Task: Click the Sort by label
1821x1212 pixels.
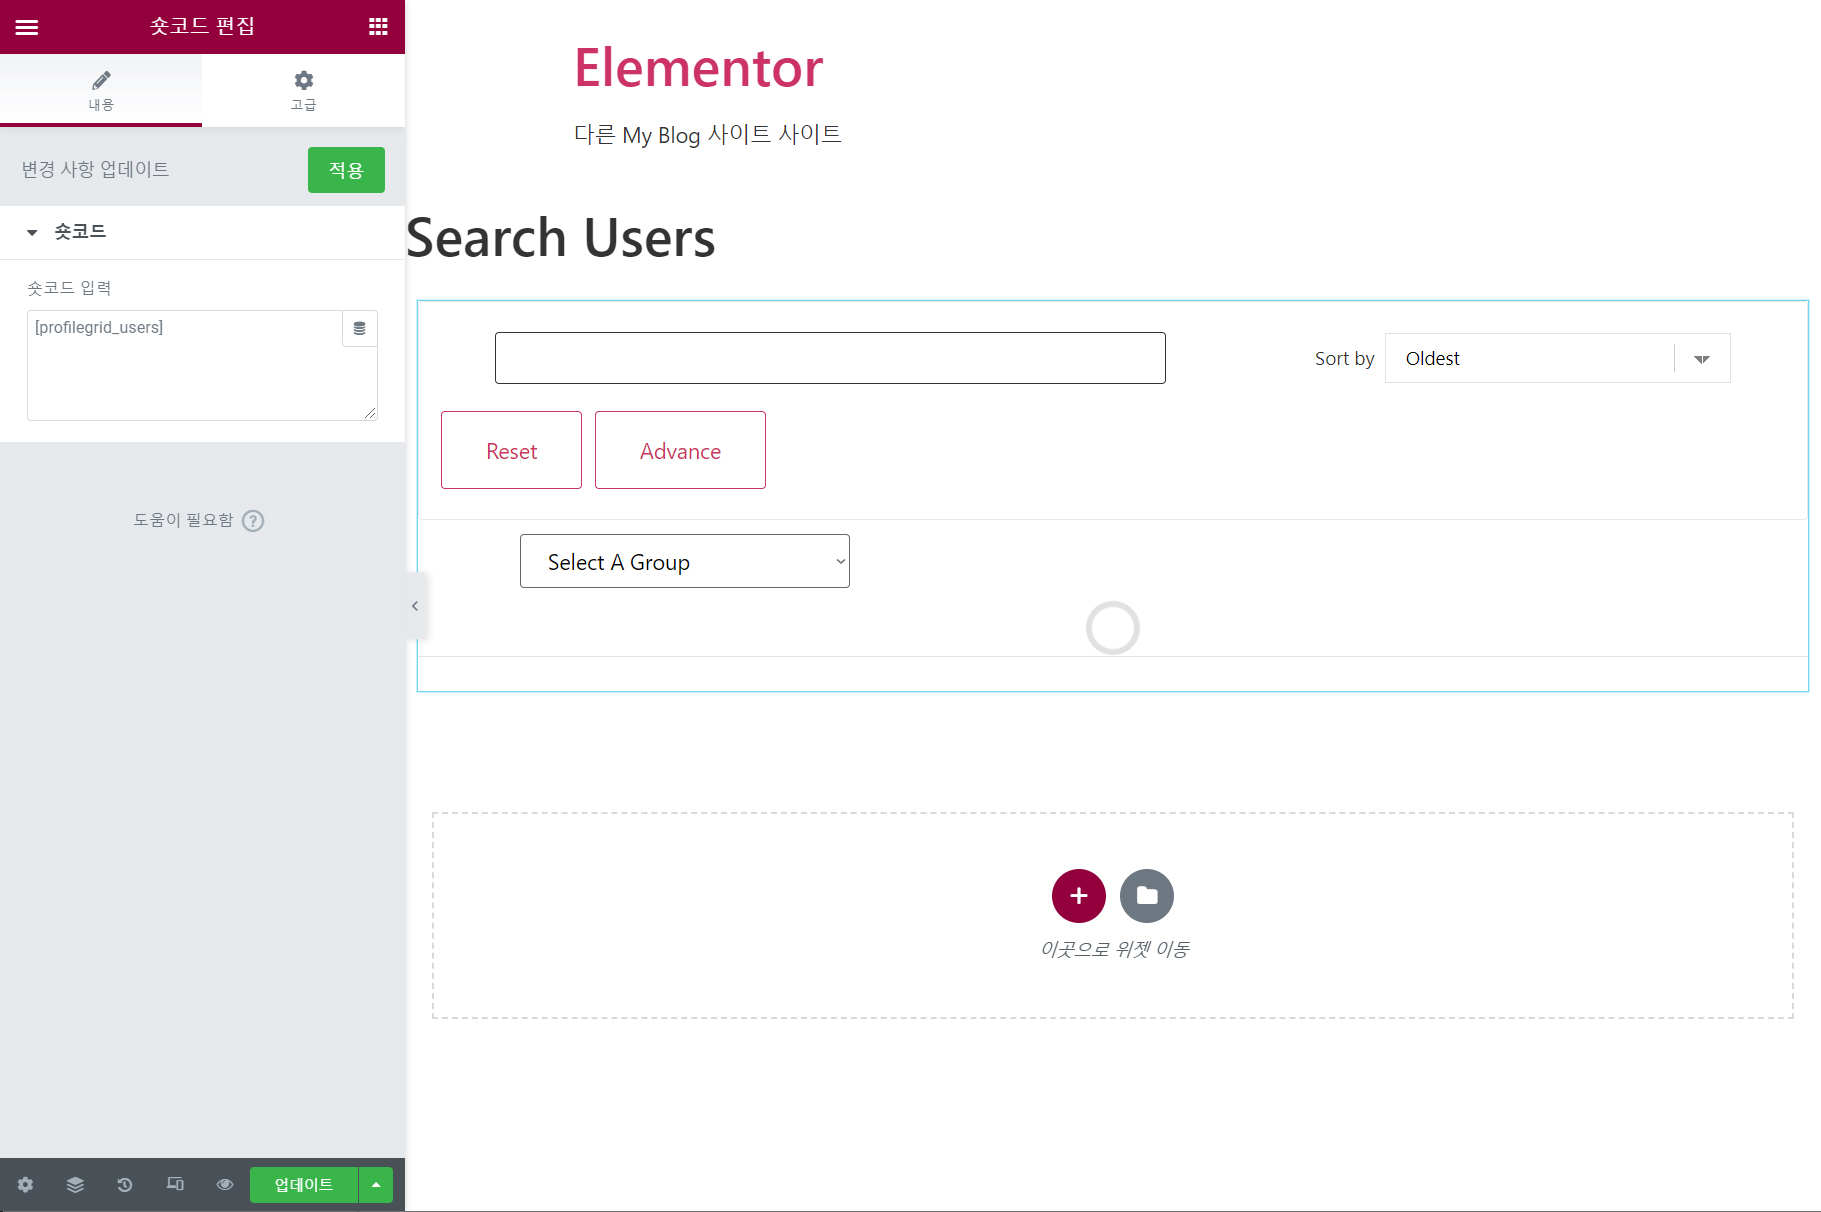Action: [1344, 358]
